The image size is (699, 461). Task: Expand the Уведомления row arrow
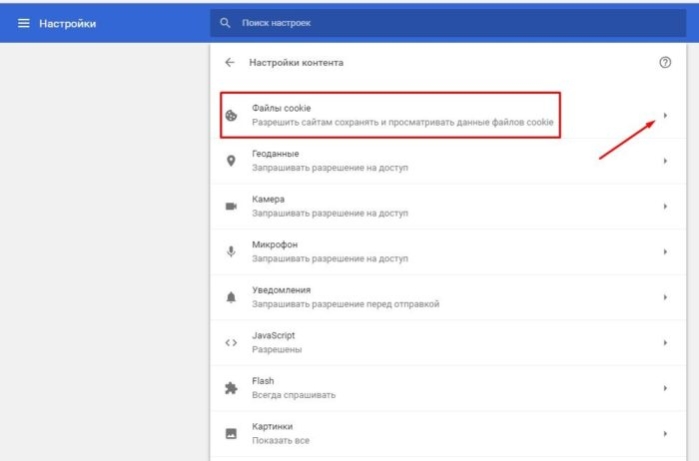[665, 297]
